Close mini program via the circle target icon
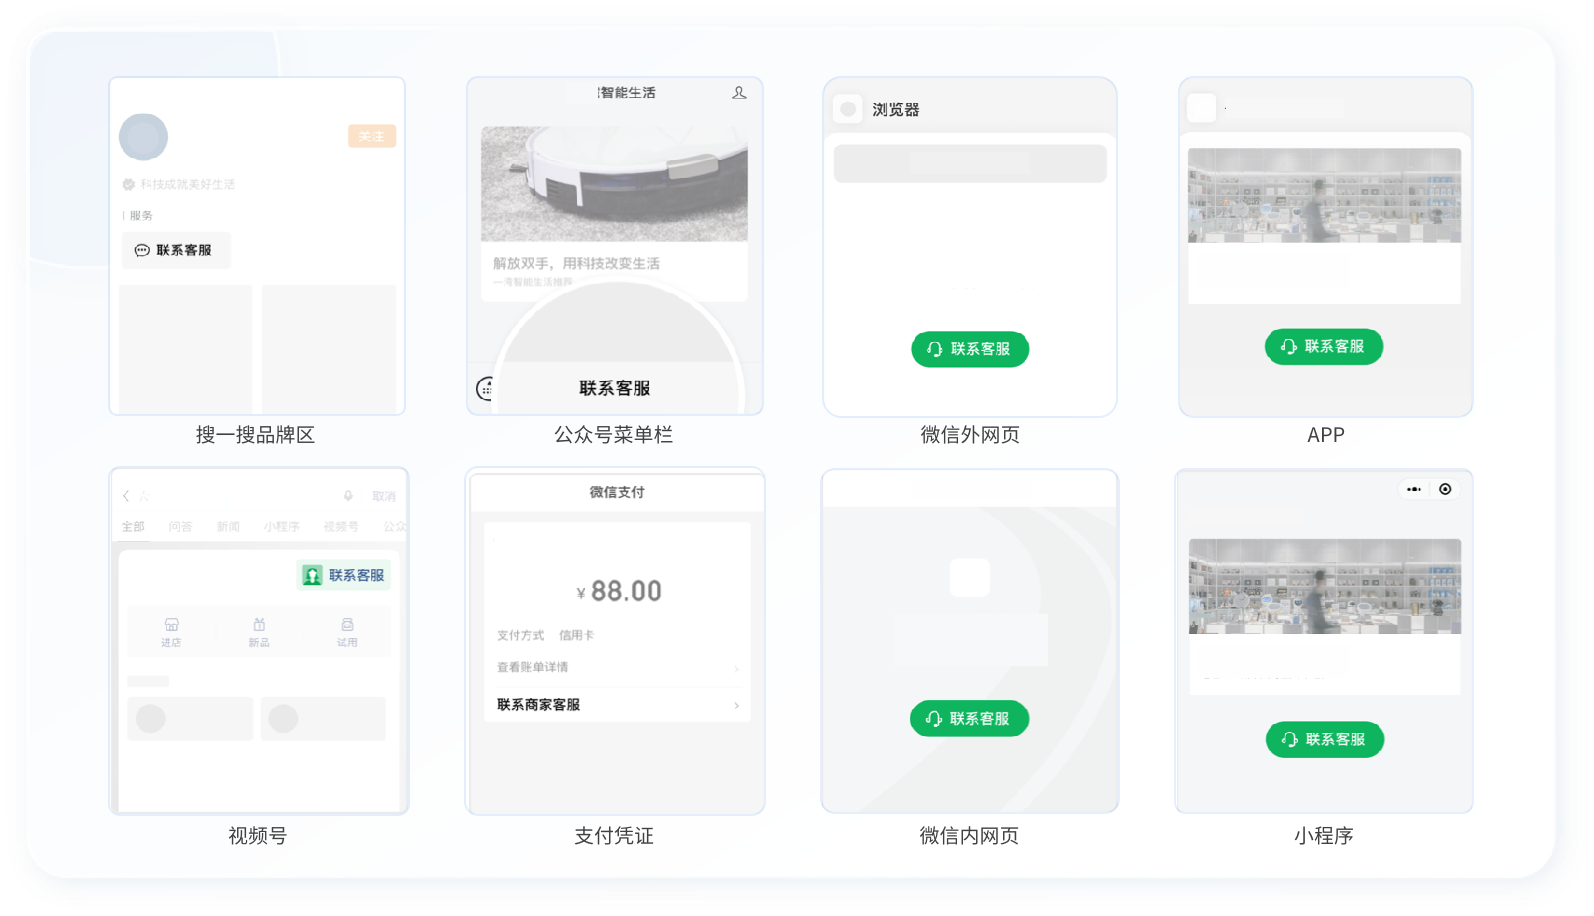Viewport: 1594px width, 916px height. [1445, 489]
